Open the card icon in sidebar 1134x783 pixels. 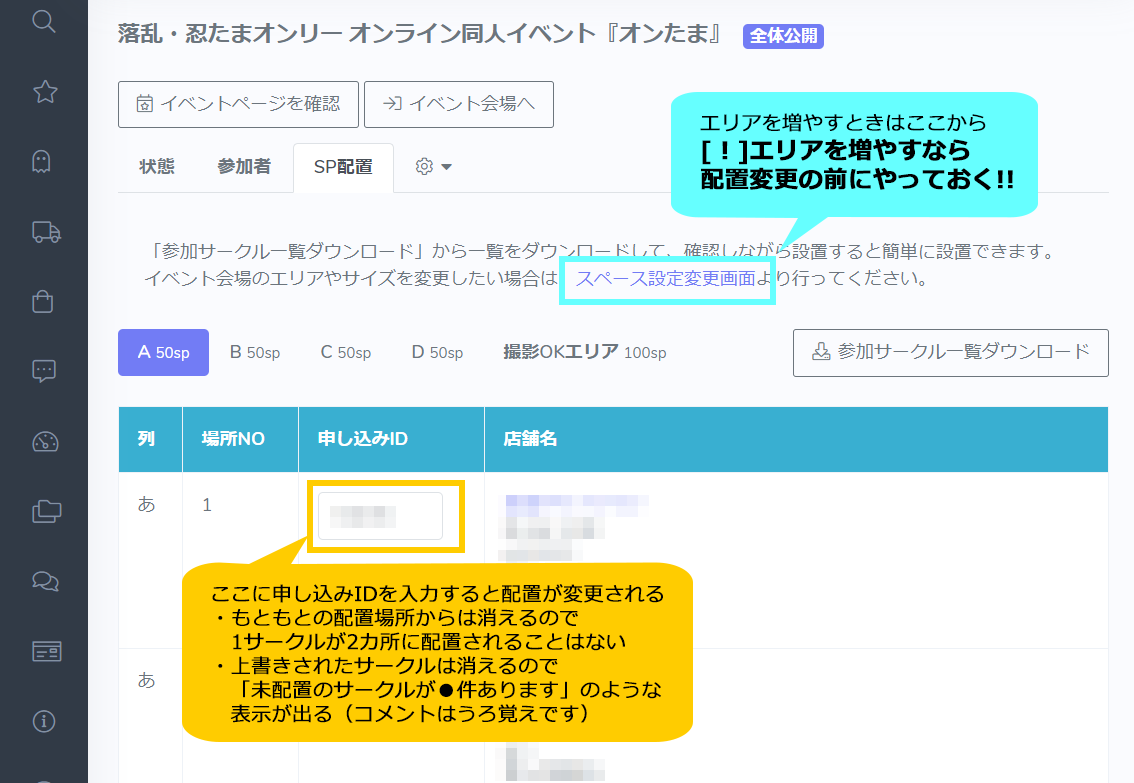[x=44, y=651]
